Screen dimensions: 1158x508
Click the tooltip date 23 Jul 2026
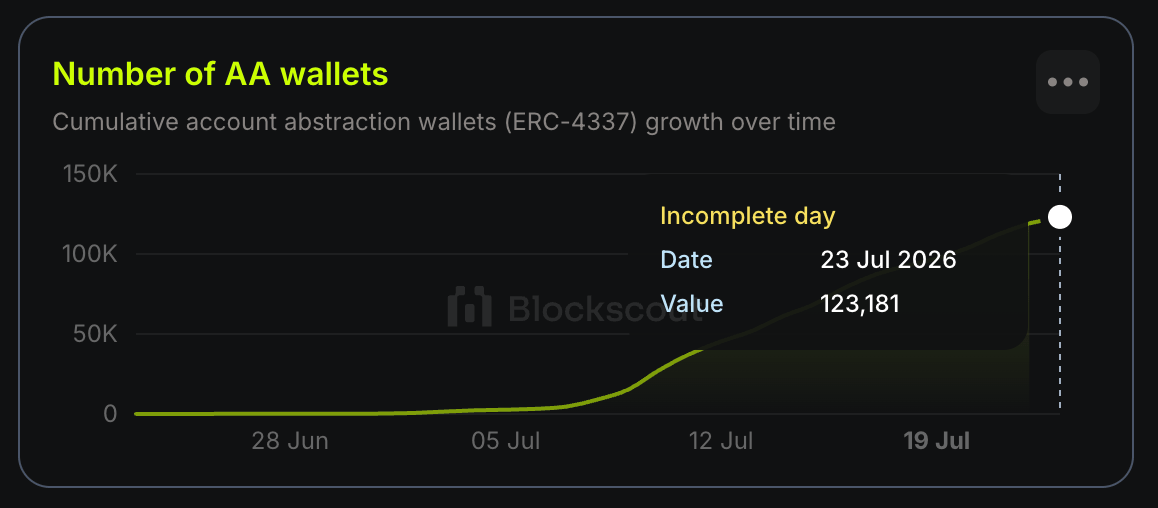(888, 260)
